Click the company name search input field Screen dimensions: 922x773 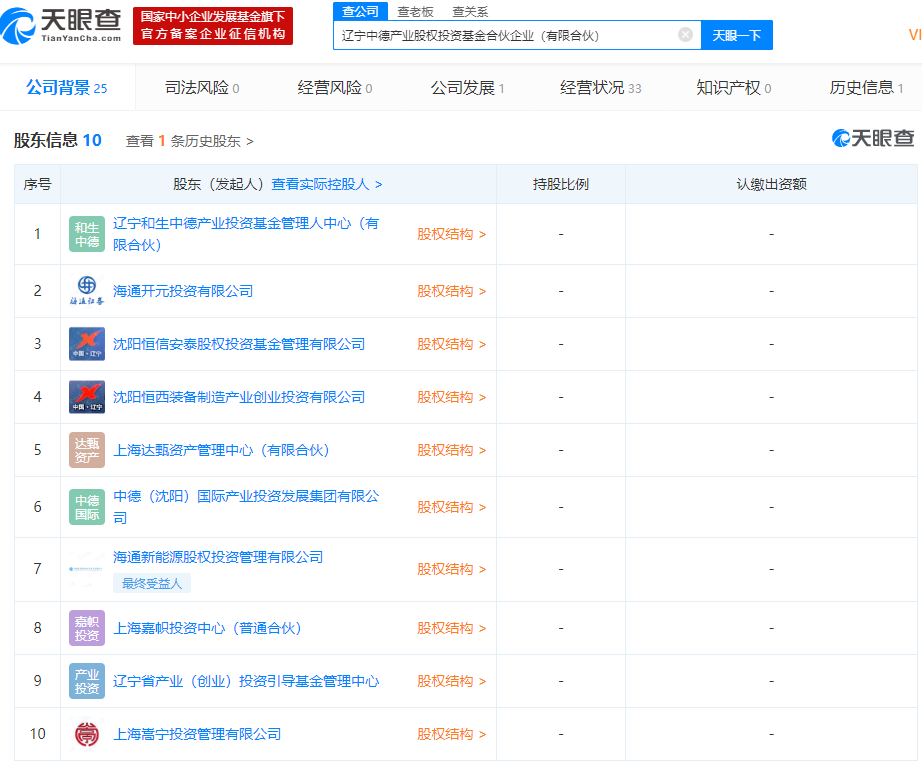[505, 35]
